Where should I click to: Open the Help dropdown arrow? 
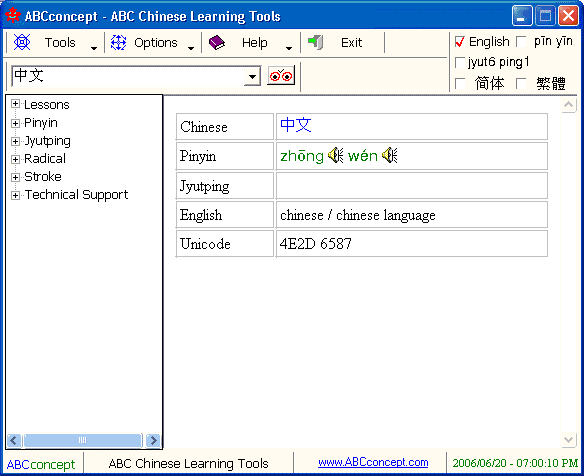click(289, 48)
